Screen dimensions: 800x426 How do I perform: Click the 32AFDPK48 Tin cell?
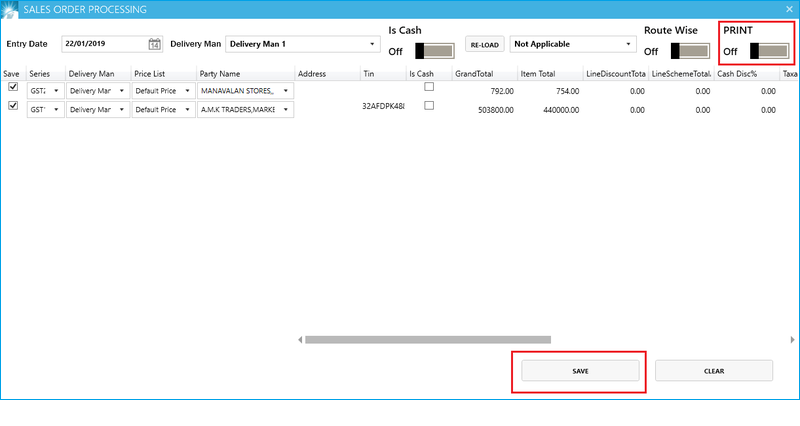tap(383, 106)
